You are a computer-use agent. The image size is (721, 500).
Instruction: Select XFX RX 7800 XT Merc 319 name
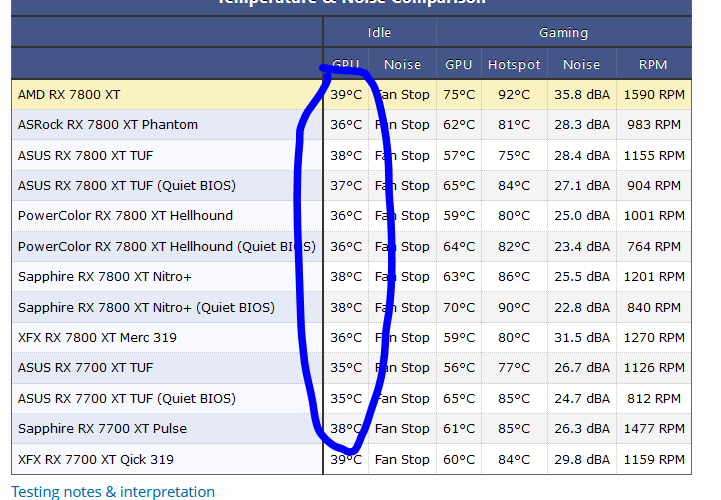(97, 338)
